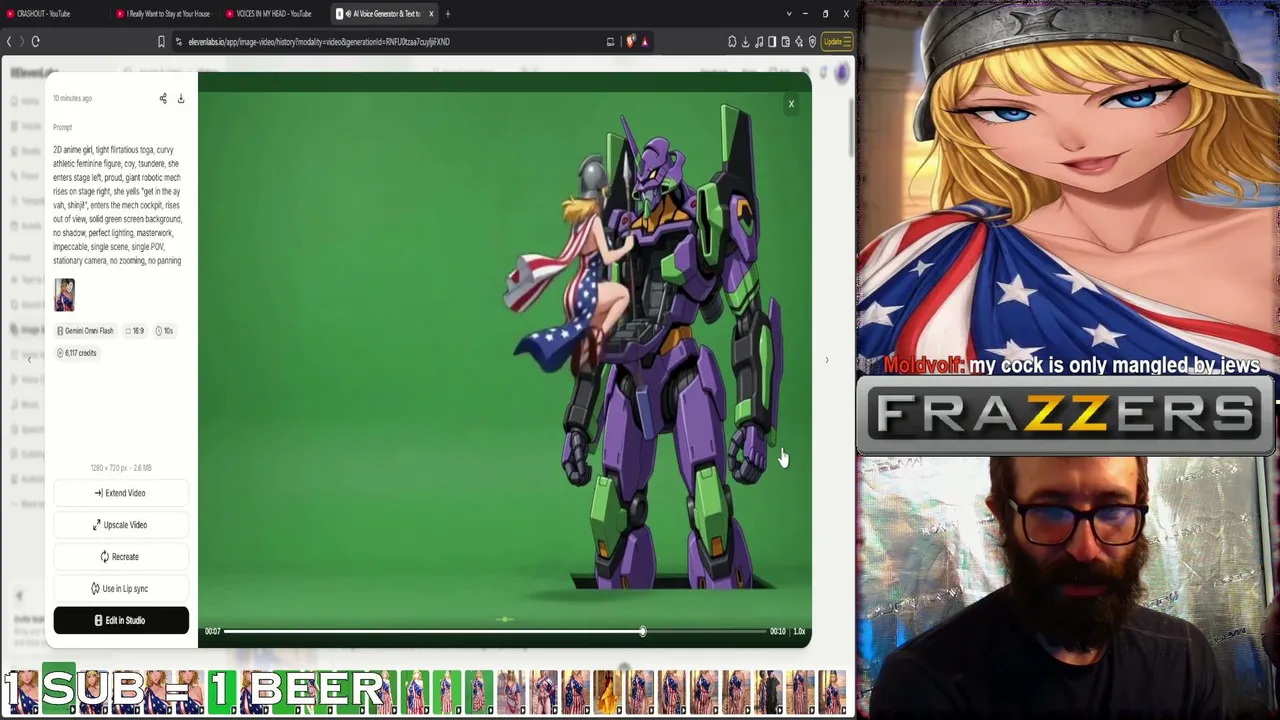Click the 10s duration chip
Image resolution: width=1280 pixels, height=720 pixels.
point(165,330)
